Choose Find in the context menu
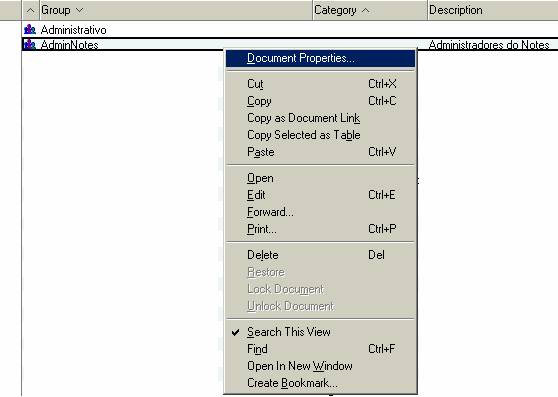The height and width of the screenshot is (397, 558). click(x=320, y=349)
